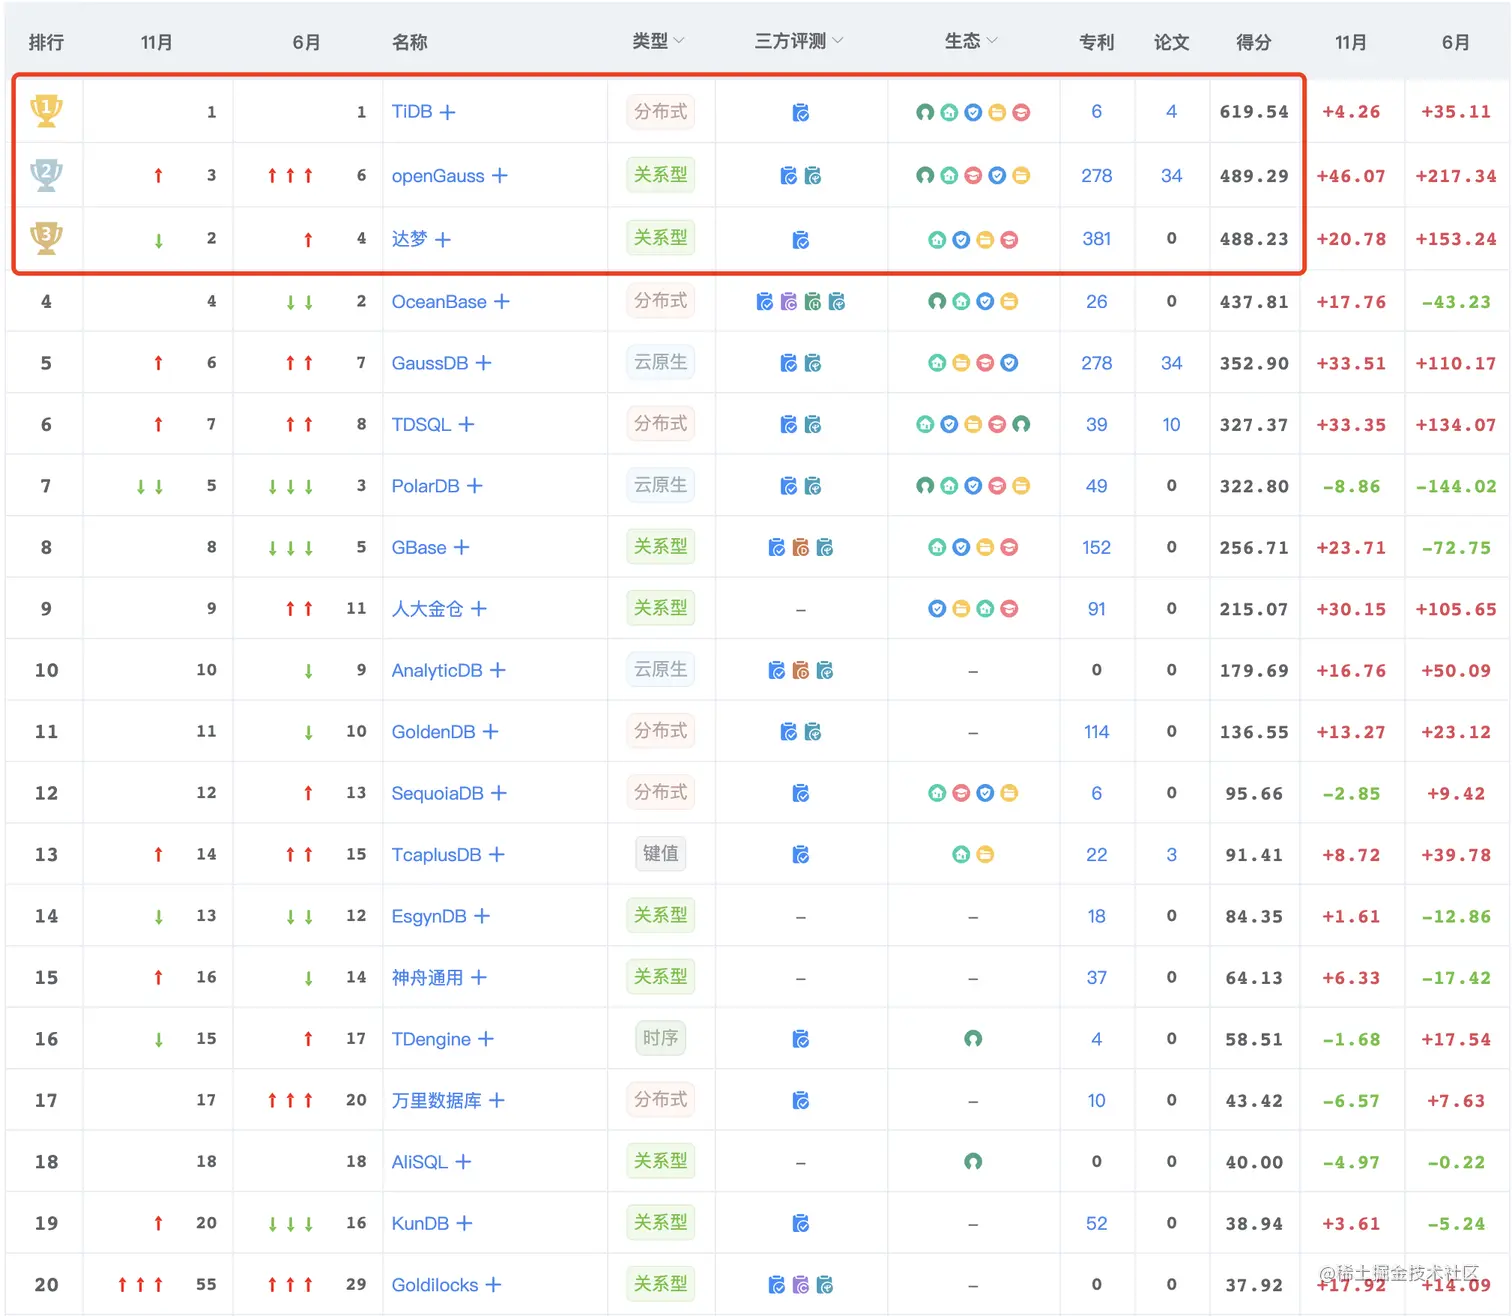
Task: Click the 114 patent count for GoldenDB
Action: 1097,732
